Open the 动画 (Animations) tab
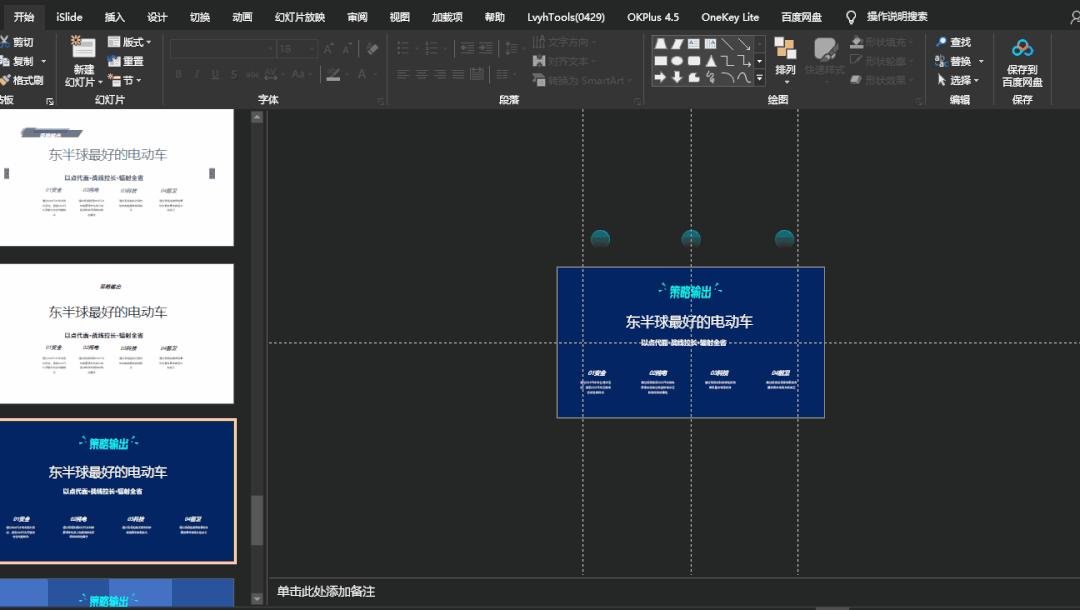This screenshot has width=1080, height=610. (x=242, y=17)
